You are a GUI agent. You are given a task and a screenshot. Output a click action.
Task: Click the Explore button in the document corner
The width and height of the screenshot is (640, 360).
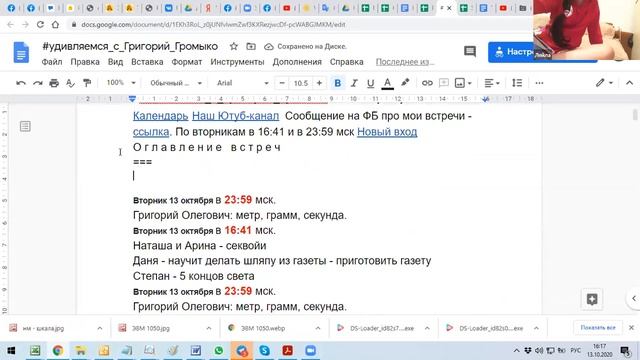[x=592, y=299]
